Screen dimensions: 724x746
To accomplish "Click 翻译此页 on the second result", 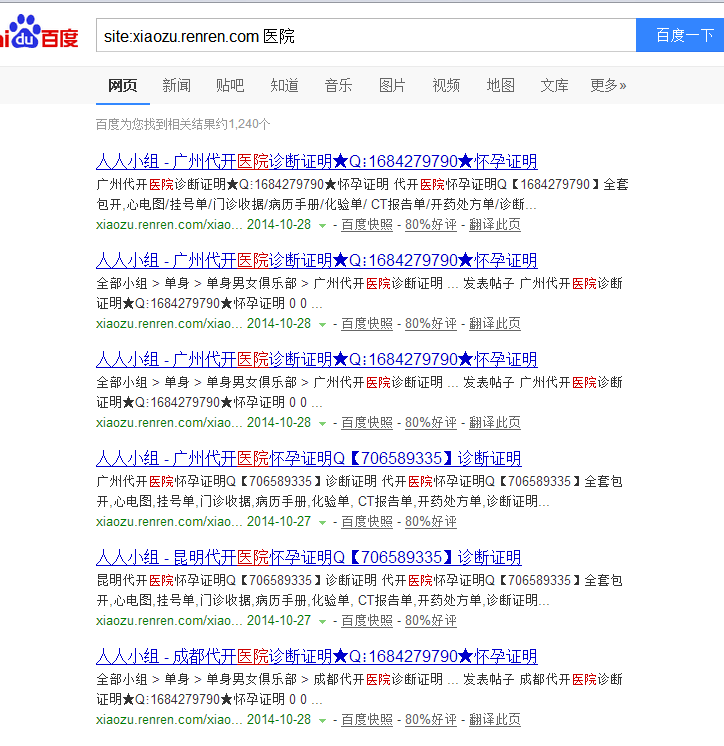I will (495, 324).
